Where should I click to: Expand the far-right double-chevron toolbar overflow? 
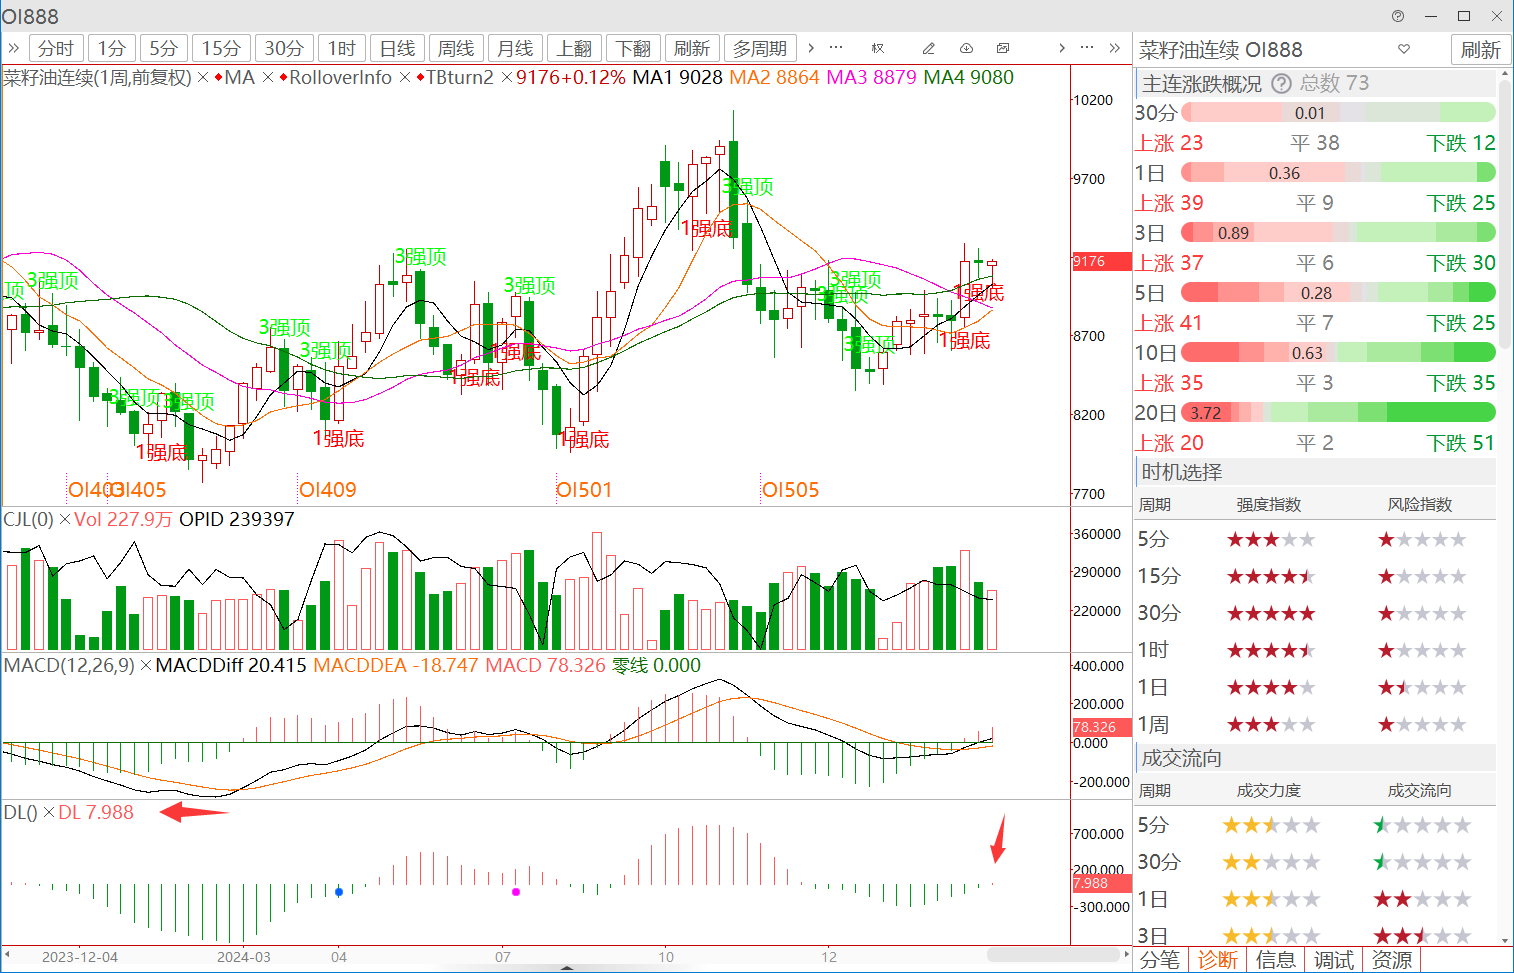(1114, 48)
